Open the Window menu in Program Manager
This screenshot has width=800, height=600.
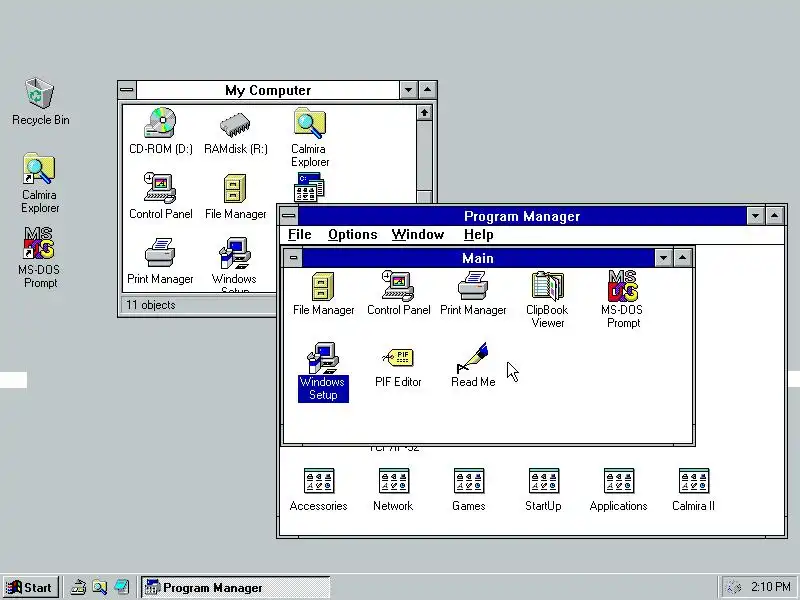418,235
